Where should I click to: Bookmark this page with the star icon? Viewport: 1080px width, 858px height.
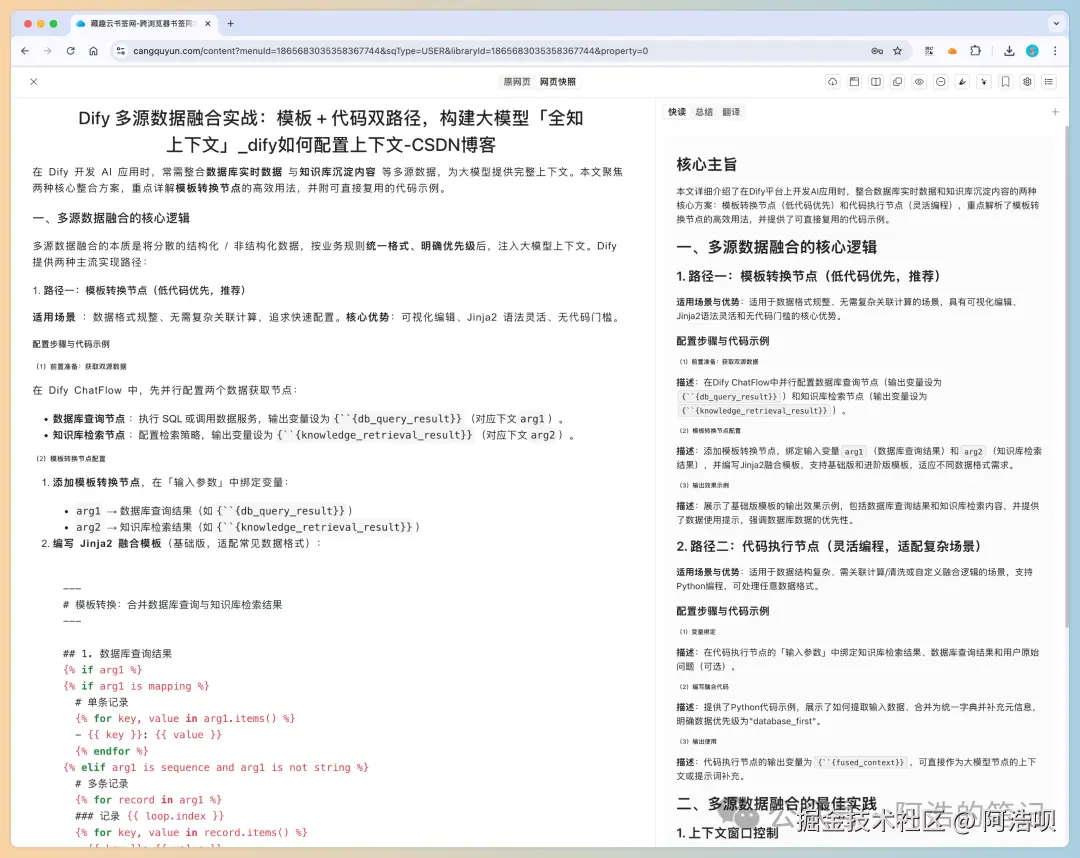point(897,51)
